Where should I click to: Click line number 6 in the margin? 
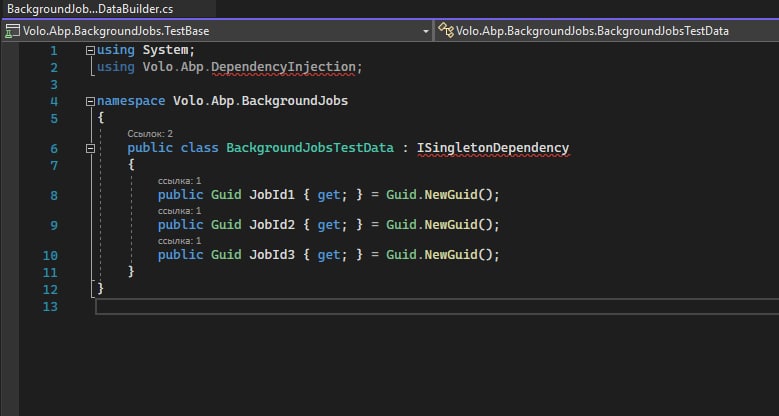pos(54,149)
